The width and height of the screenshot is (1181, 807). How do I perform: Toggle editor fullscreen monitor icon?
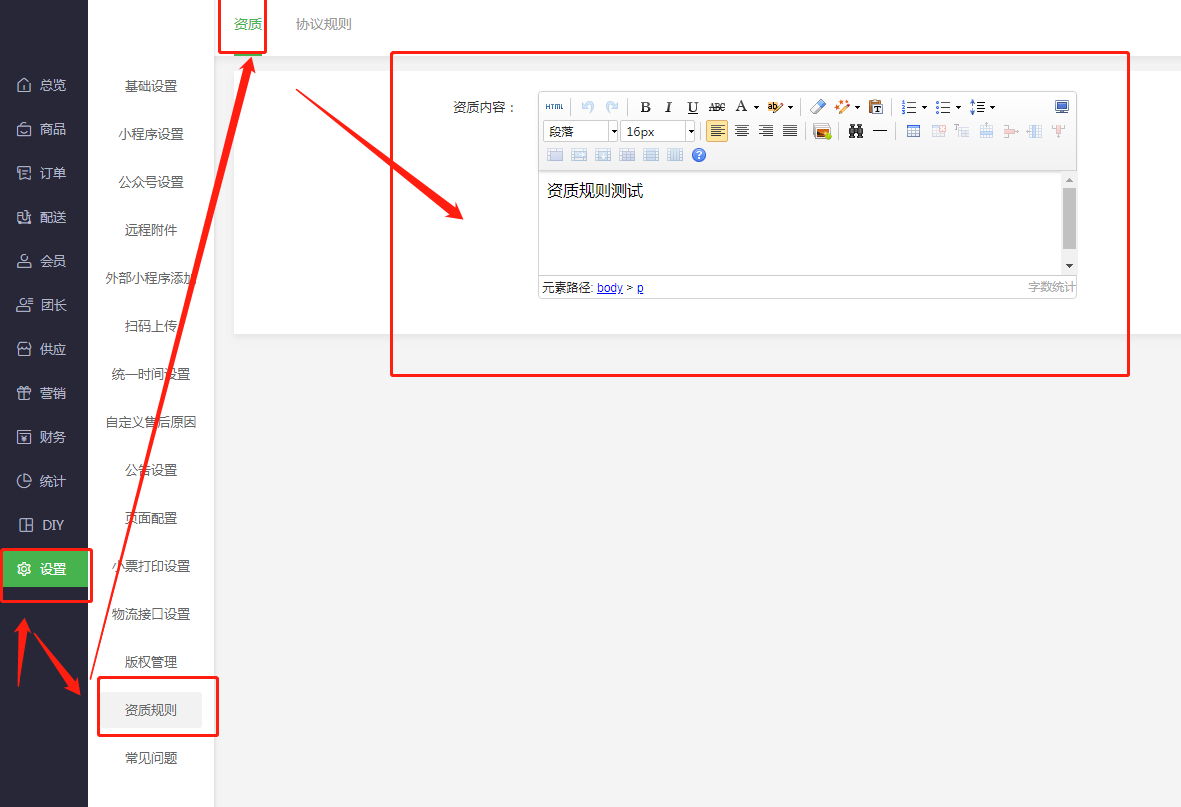point(1061,107)
